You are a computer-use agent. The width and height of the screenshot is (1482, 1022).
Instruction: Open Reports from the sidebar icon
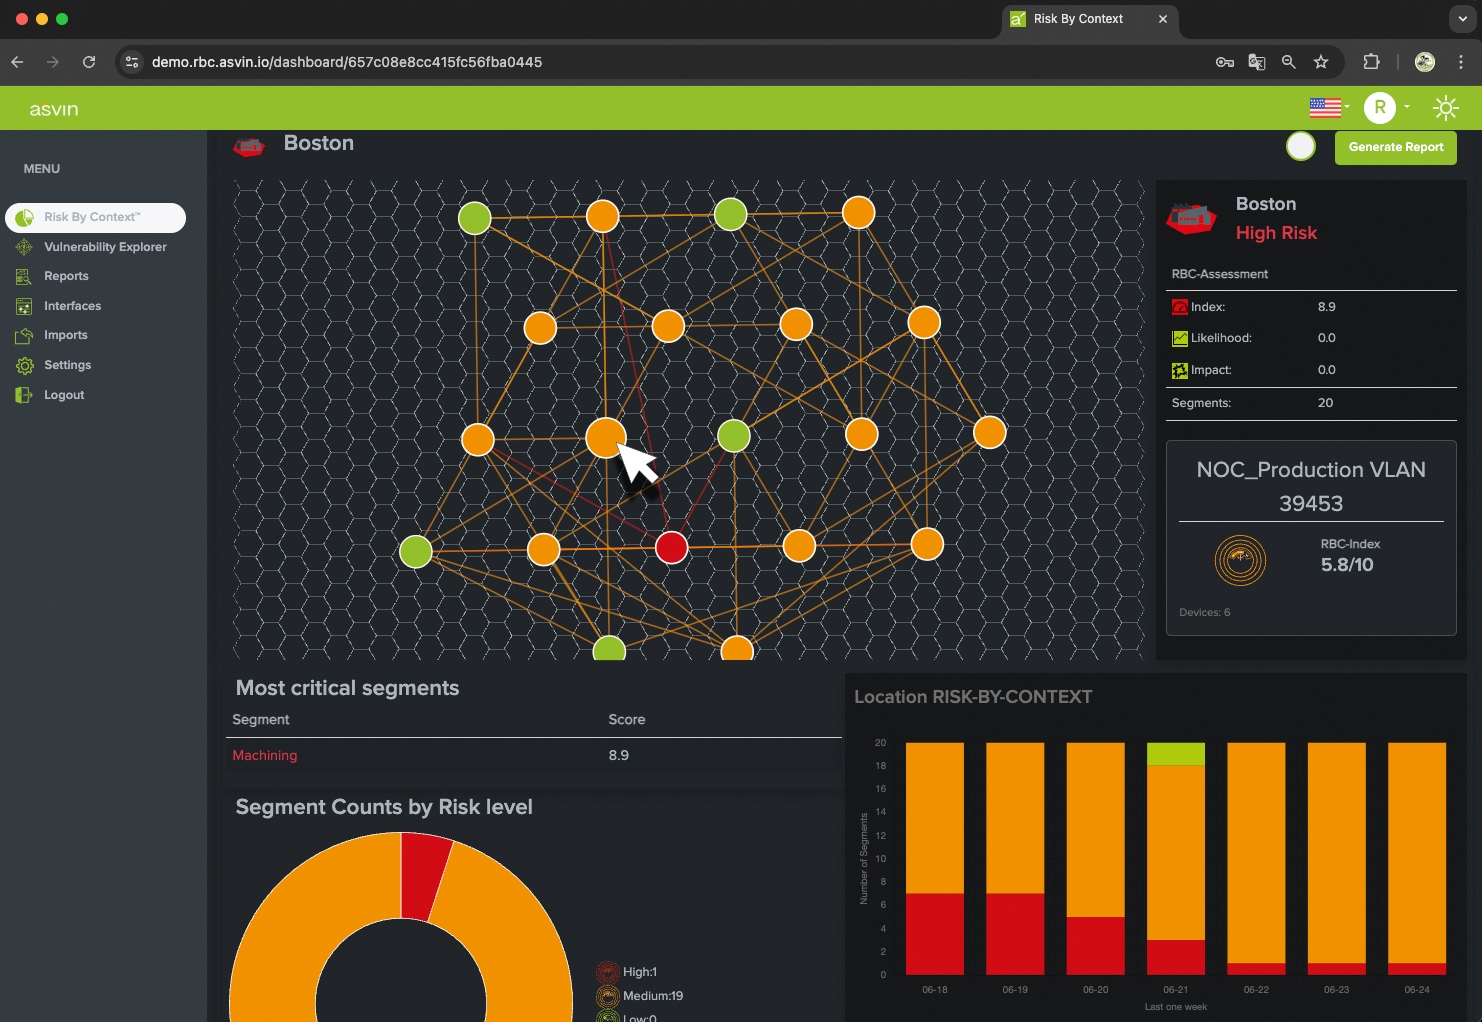(24, 276)
